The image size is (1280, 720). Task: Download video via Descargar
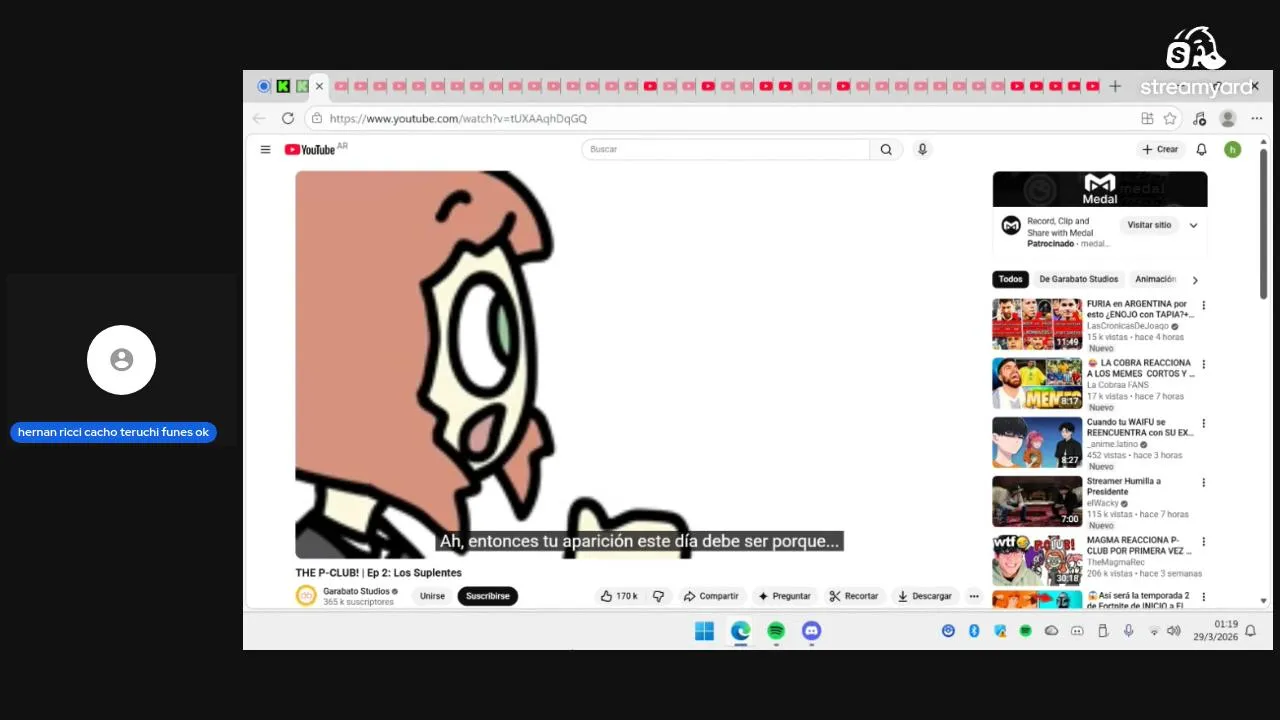pyautogui.click(x=924, y=596)
